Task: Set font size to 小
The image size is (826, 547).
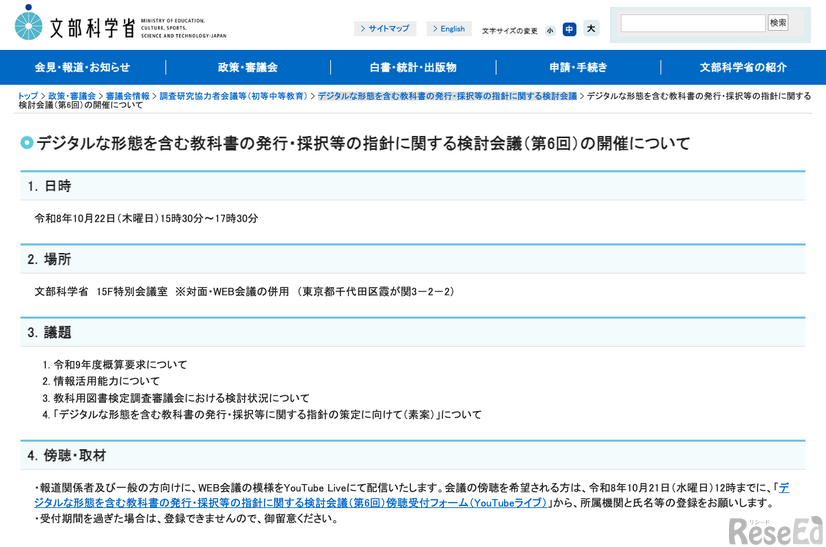Action: (550, 31)
